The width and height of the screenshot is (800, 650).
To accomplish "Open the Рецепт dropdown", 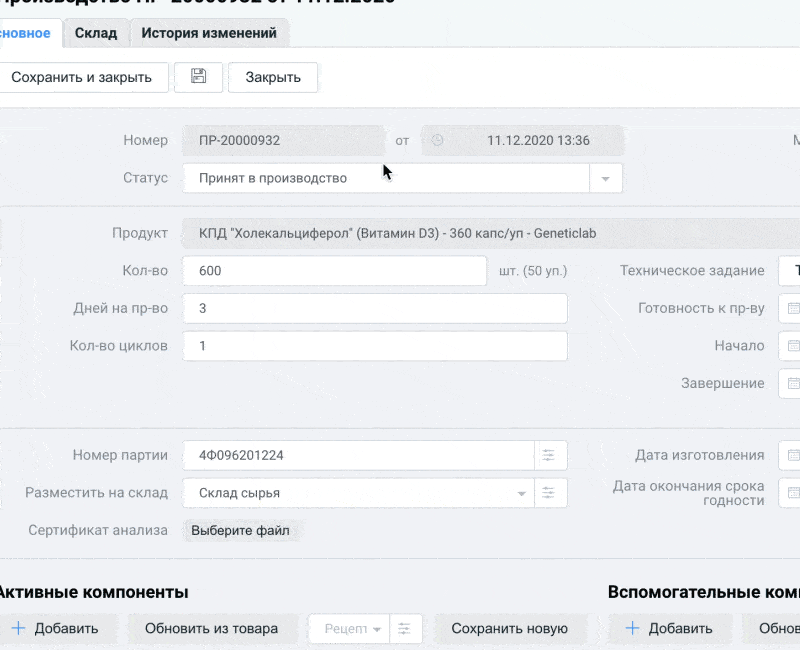I will (349, 629).
